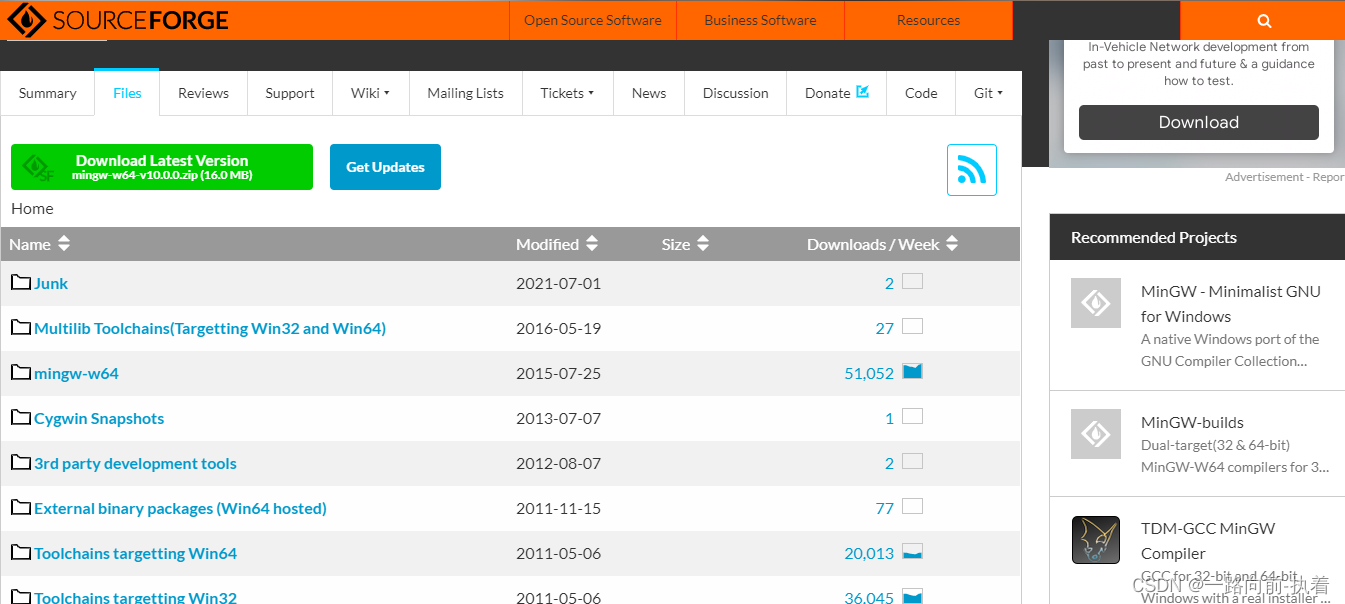Click the 51,052 downloads count
The image size is (1345, 604).
click(x=869, y=373)
